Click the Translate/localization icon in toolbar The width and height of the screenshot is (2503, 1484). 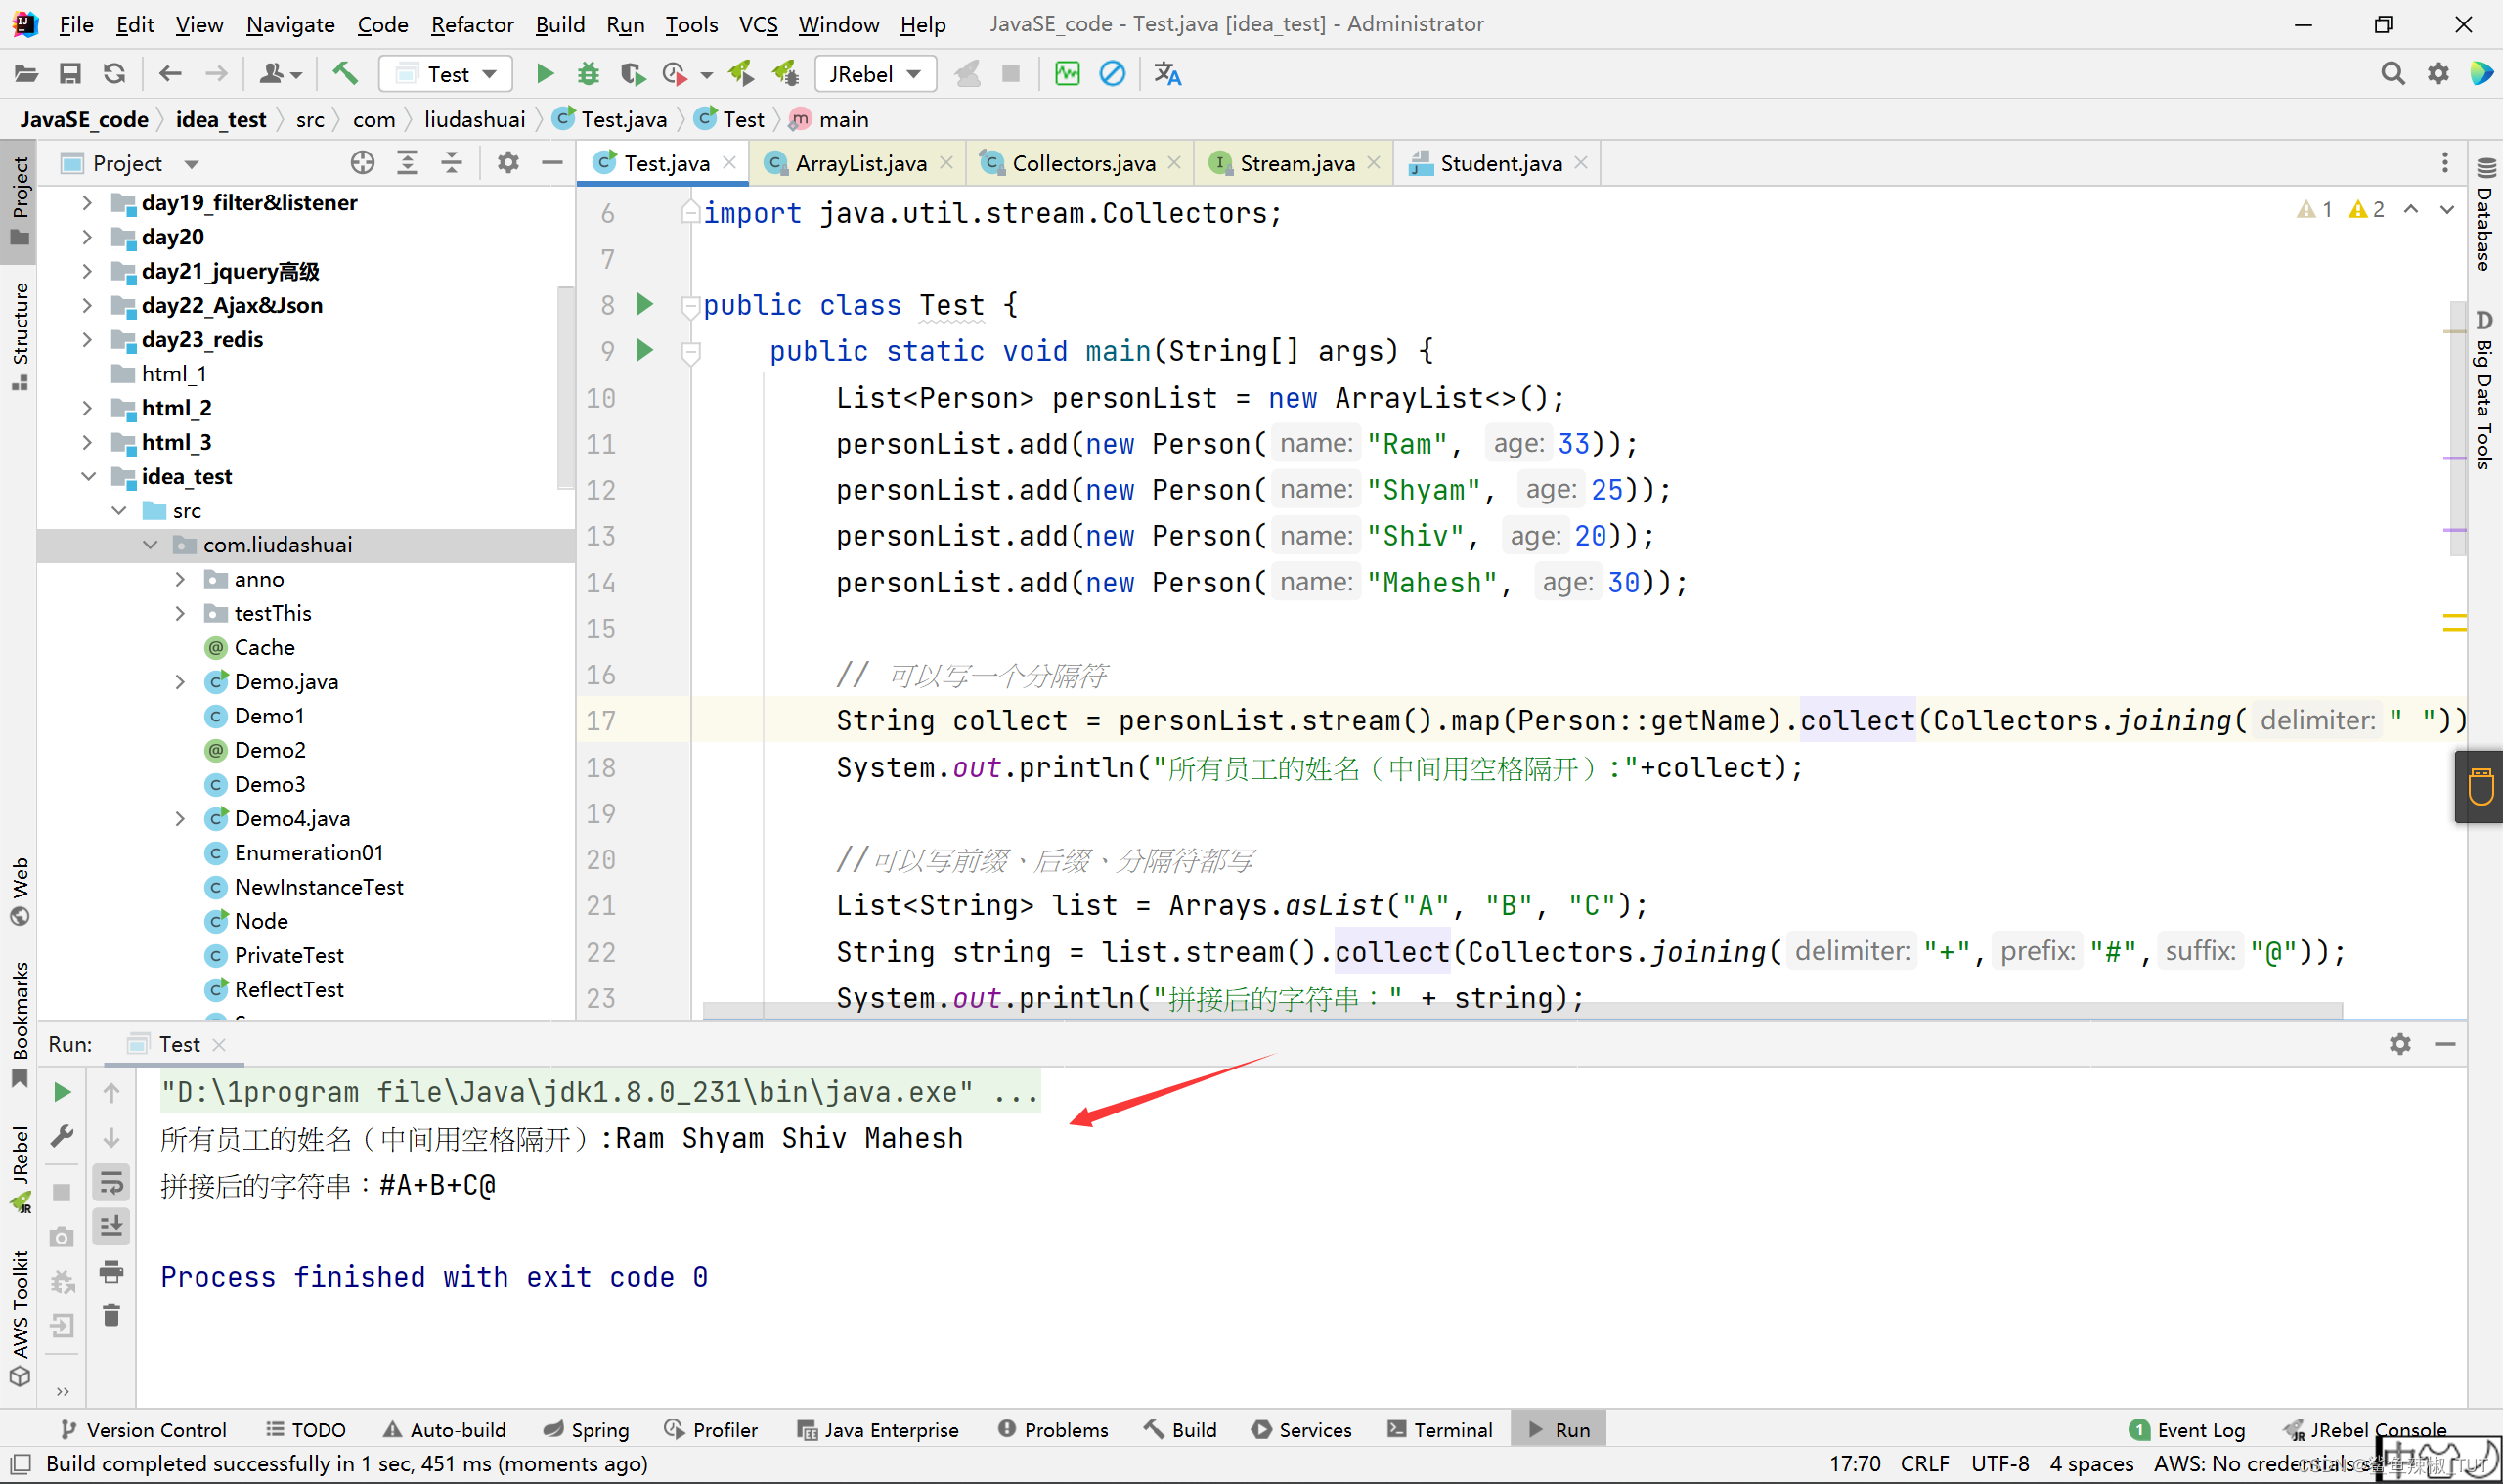[1165, 74]
